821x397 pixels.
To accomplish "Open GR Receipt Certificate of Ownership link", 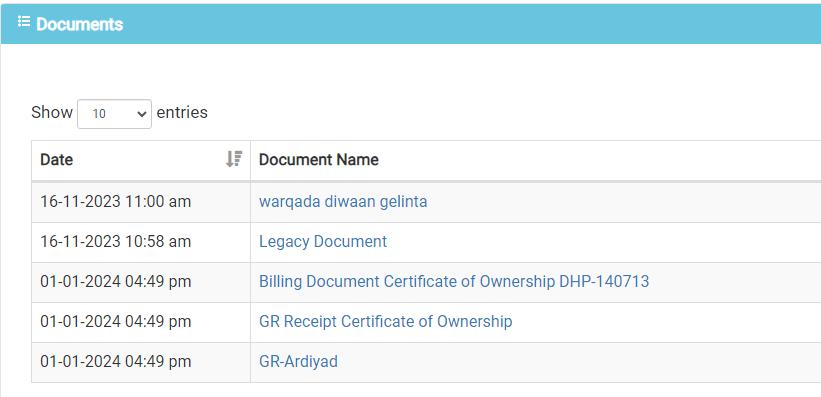I will pos(385,322).
